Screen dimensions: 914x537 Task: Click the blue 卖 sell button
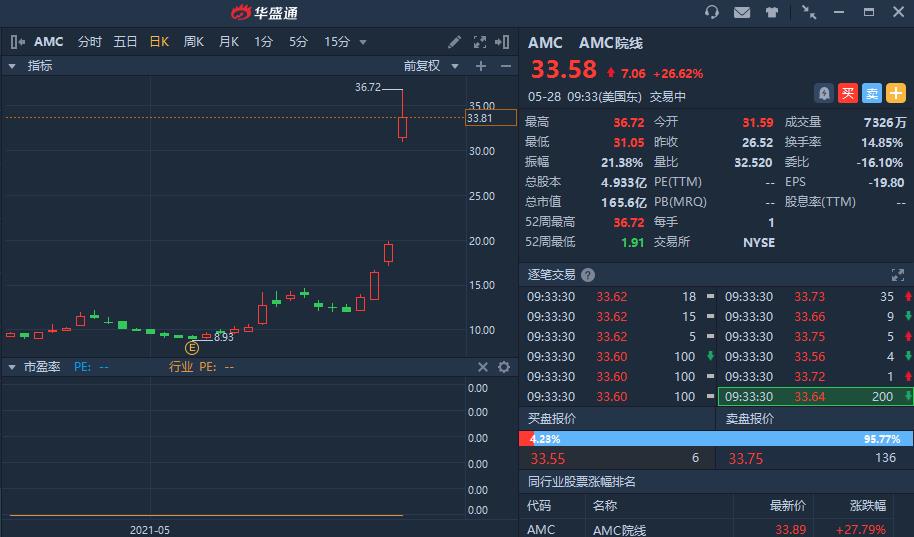[x=871, y=93]
